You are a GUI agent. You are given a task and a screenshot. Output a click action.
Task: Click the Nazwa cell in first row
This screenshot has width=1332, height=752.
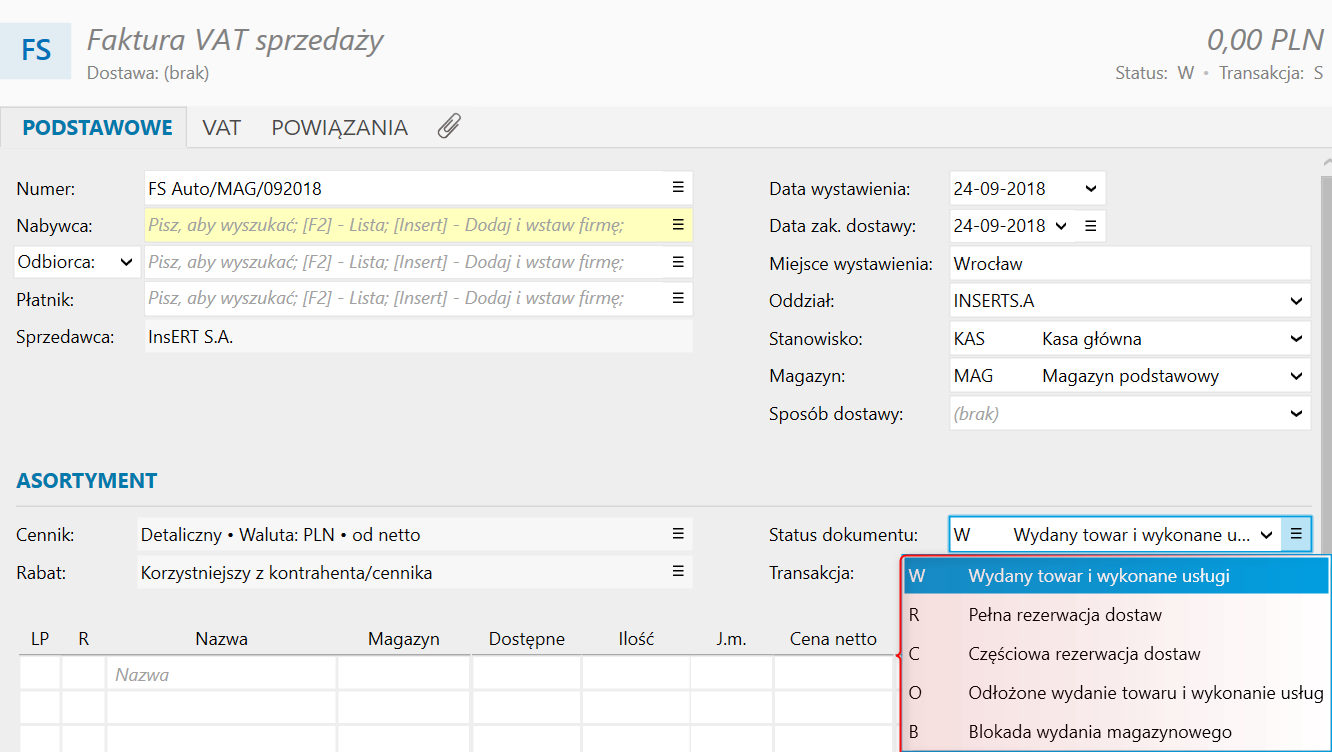(x=221, y=674)
